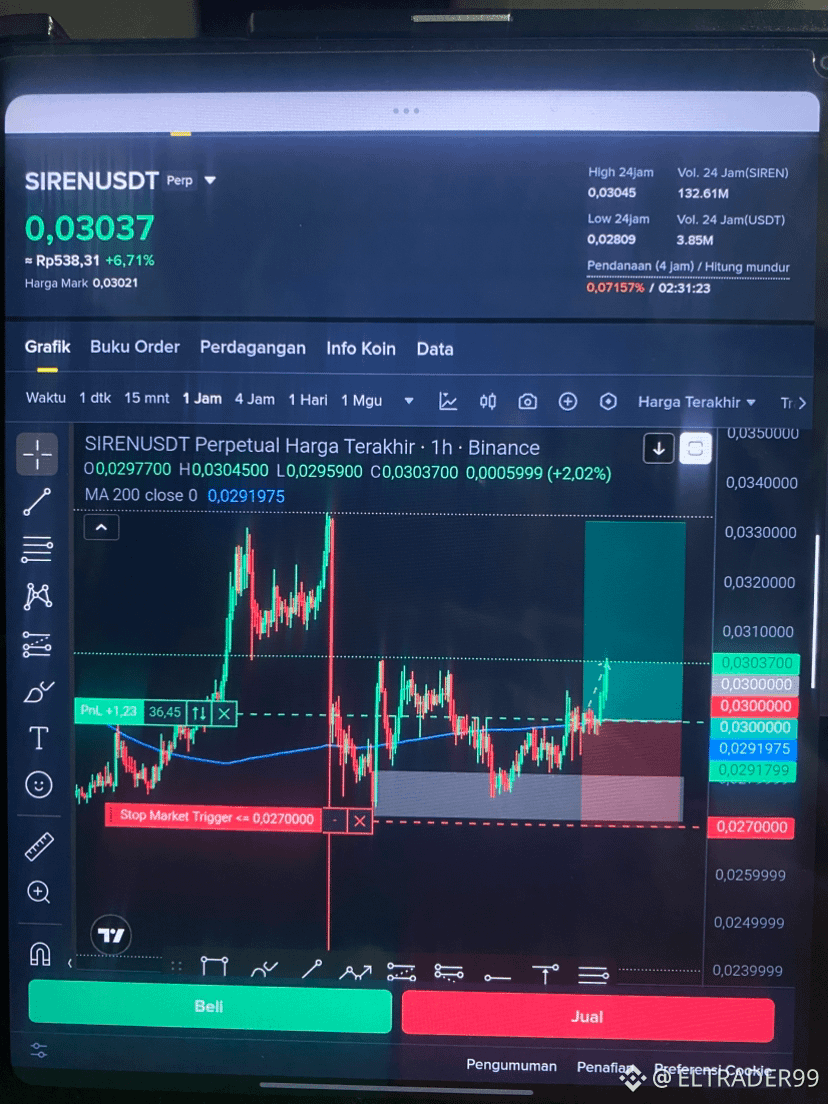Open chart settings hexagon icon
828x1104 pixels.
pos(608,401)
